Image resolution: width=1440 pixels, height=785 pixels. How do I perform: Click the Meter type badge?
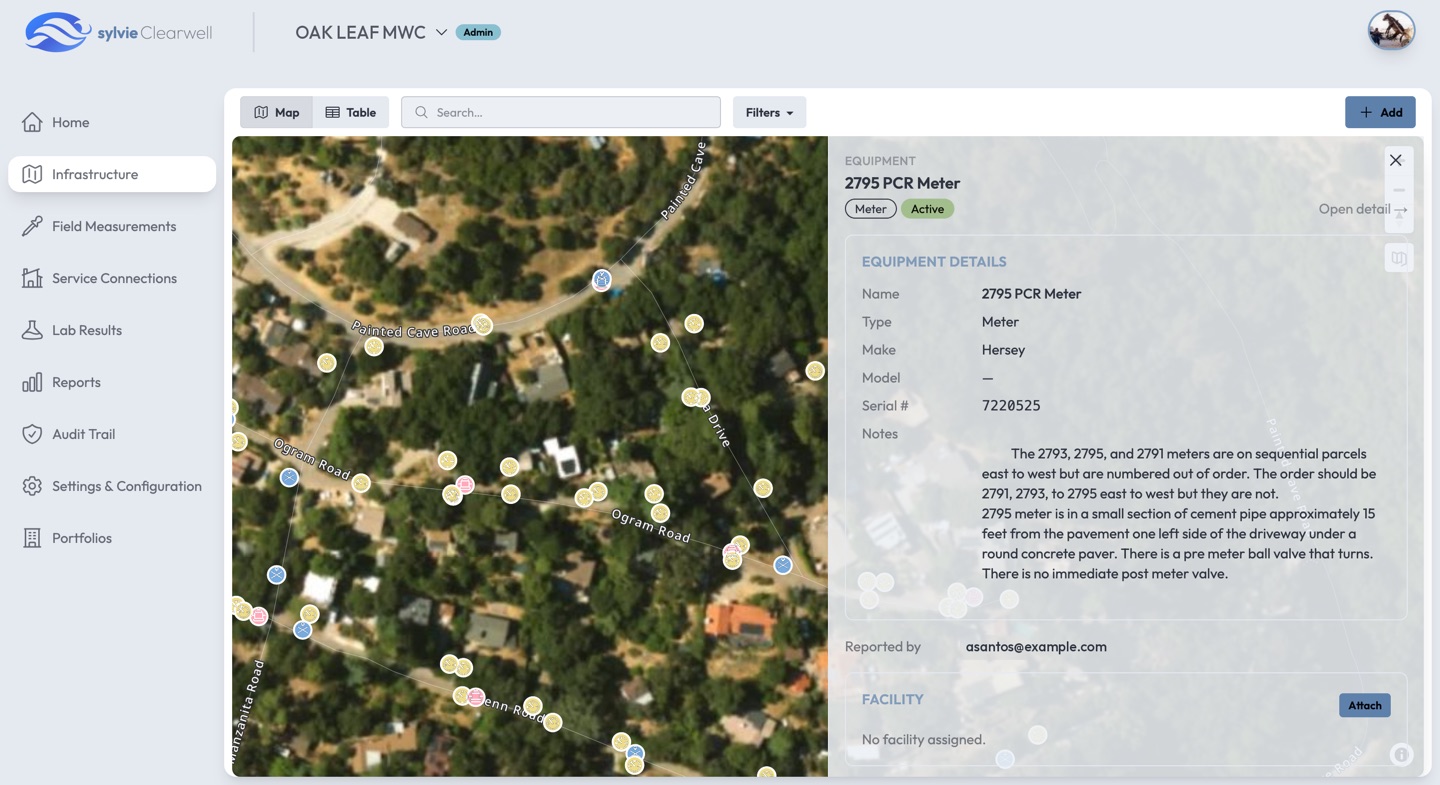pyautogui.click(x=870, y=209)
